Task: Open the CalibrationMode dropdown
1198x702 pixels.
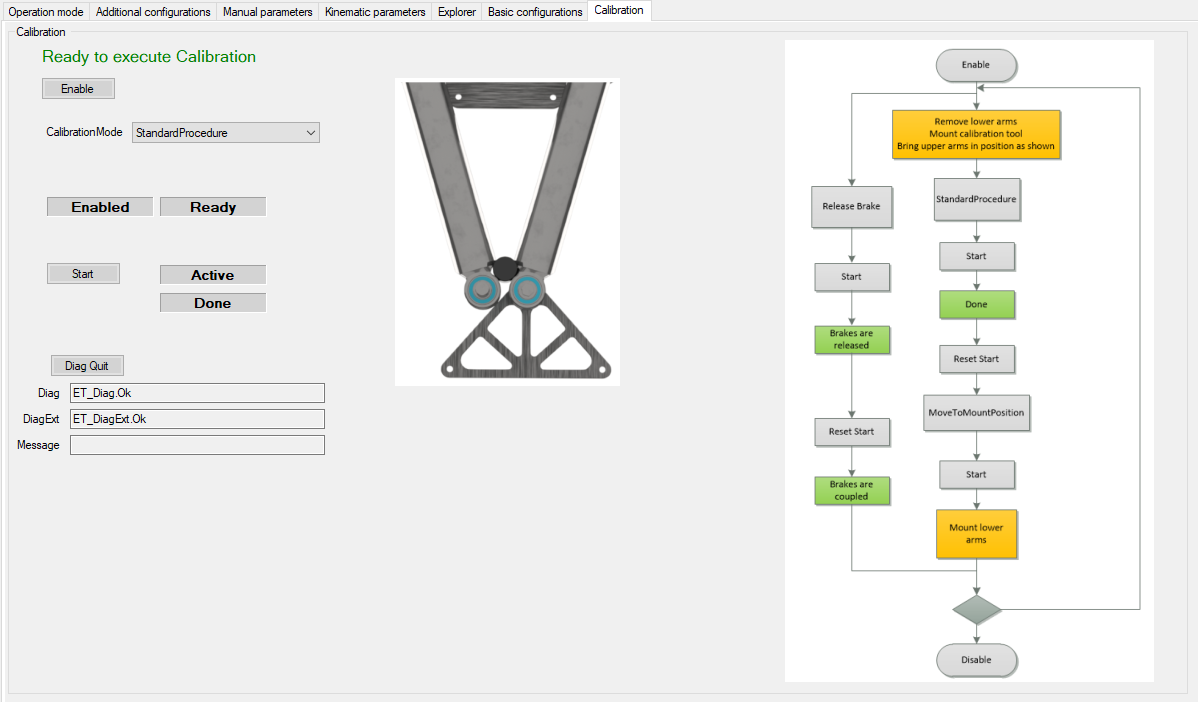Action: pos(225,133)
